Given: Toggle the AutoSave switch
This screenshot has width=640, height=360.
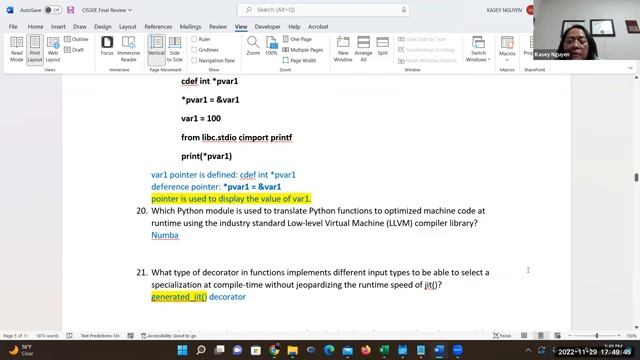Looking at the screenshot, I should (53, 10).
